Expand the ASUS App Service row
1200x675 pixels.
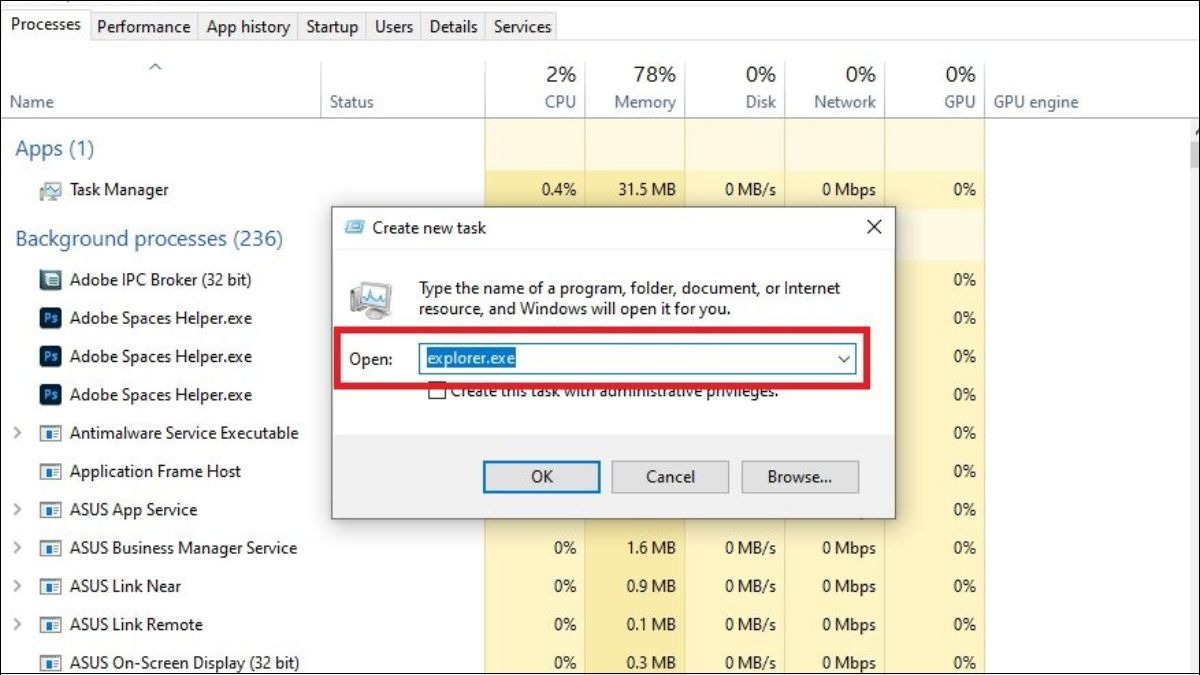point(17,510)
